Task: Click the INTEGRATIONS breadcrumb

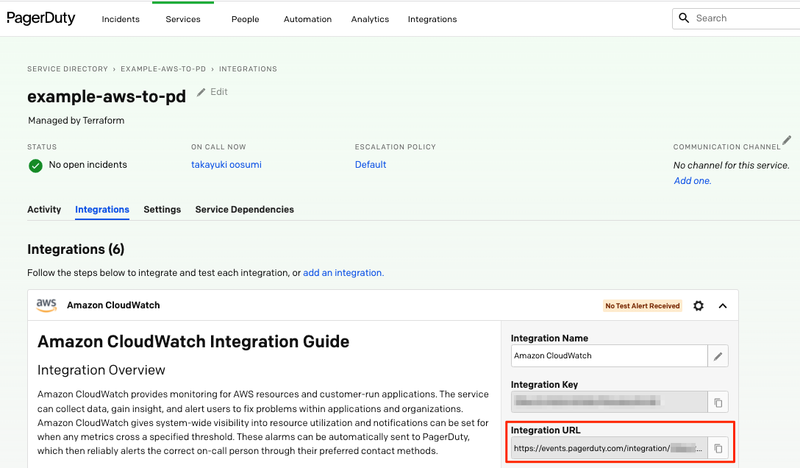Action: 248,69
